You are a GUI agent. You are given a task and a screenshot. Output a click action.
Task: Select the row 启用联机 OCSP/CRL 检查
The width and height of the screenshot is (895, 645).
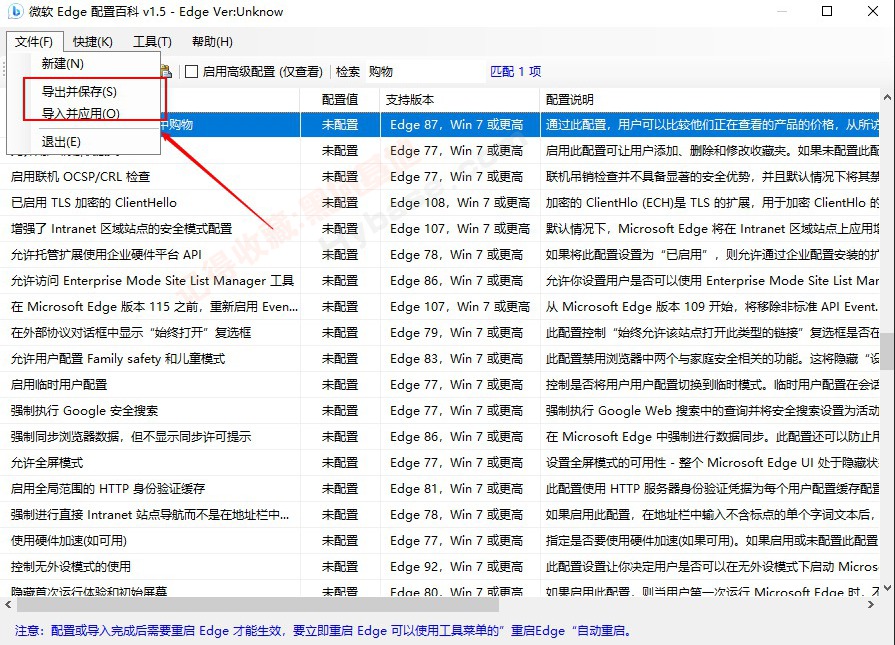440,177
